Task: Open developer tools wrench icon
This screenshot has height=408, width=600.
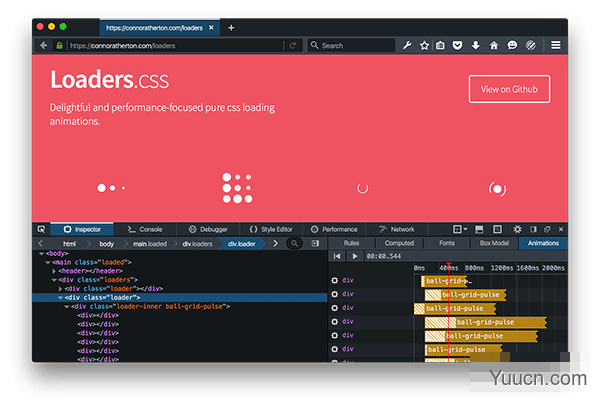Action: pyautogui.click(x=407, y=45)
